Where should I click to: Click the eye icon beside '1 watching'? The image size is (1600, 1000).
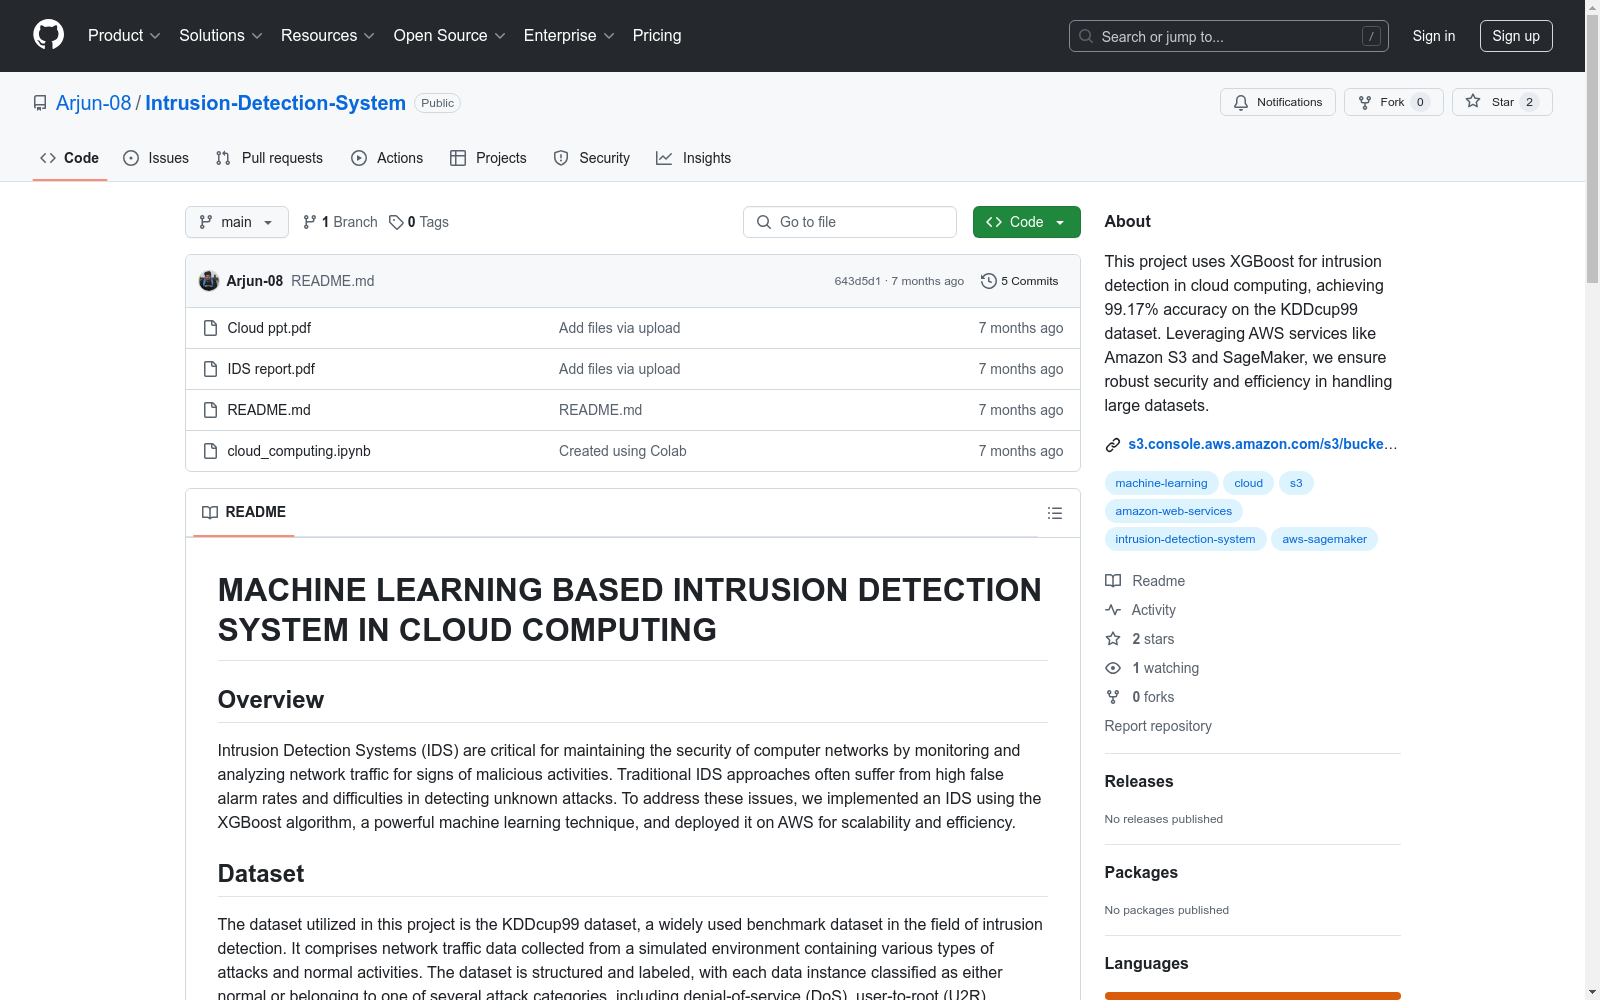click(x=1113, y=668)
